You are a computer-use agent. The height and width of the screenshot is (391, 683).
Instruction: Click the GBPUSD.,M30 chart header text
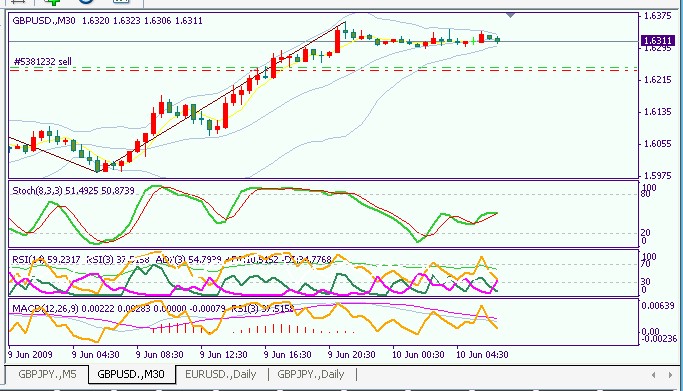coord(108,20)
